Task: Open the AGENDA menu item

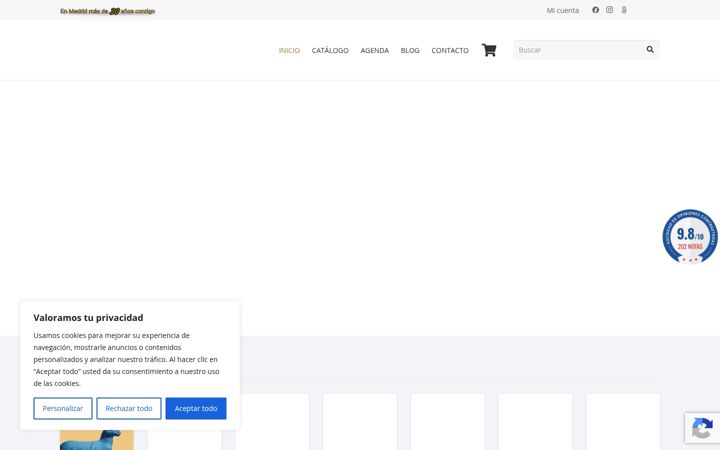Action: (374, 51)
